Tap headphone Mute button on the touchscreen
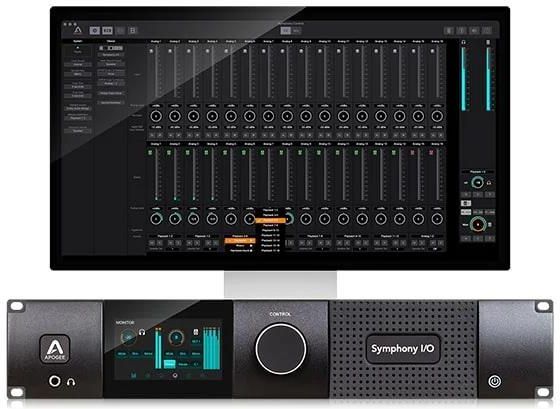560x409 pixels. pyautogui.click(x=122, y=354)
